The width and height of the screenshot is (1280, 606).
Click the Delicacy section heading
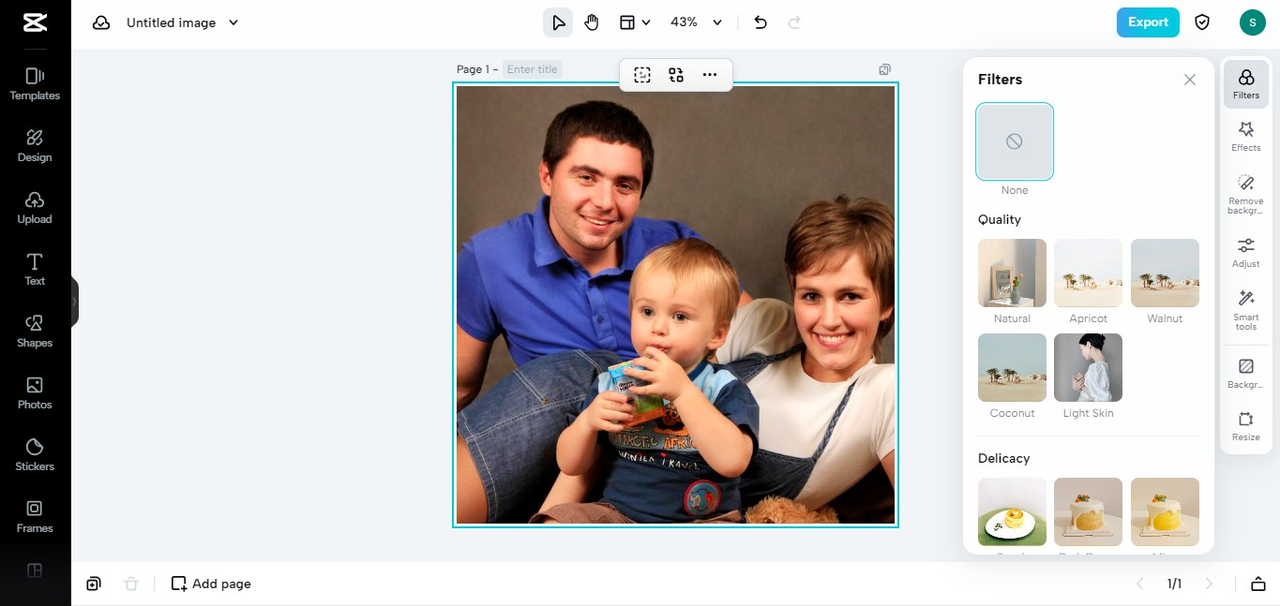tap(1003, 459)
